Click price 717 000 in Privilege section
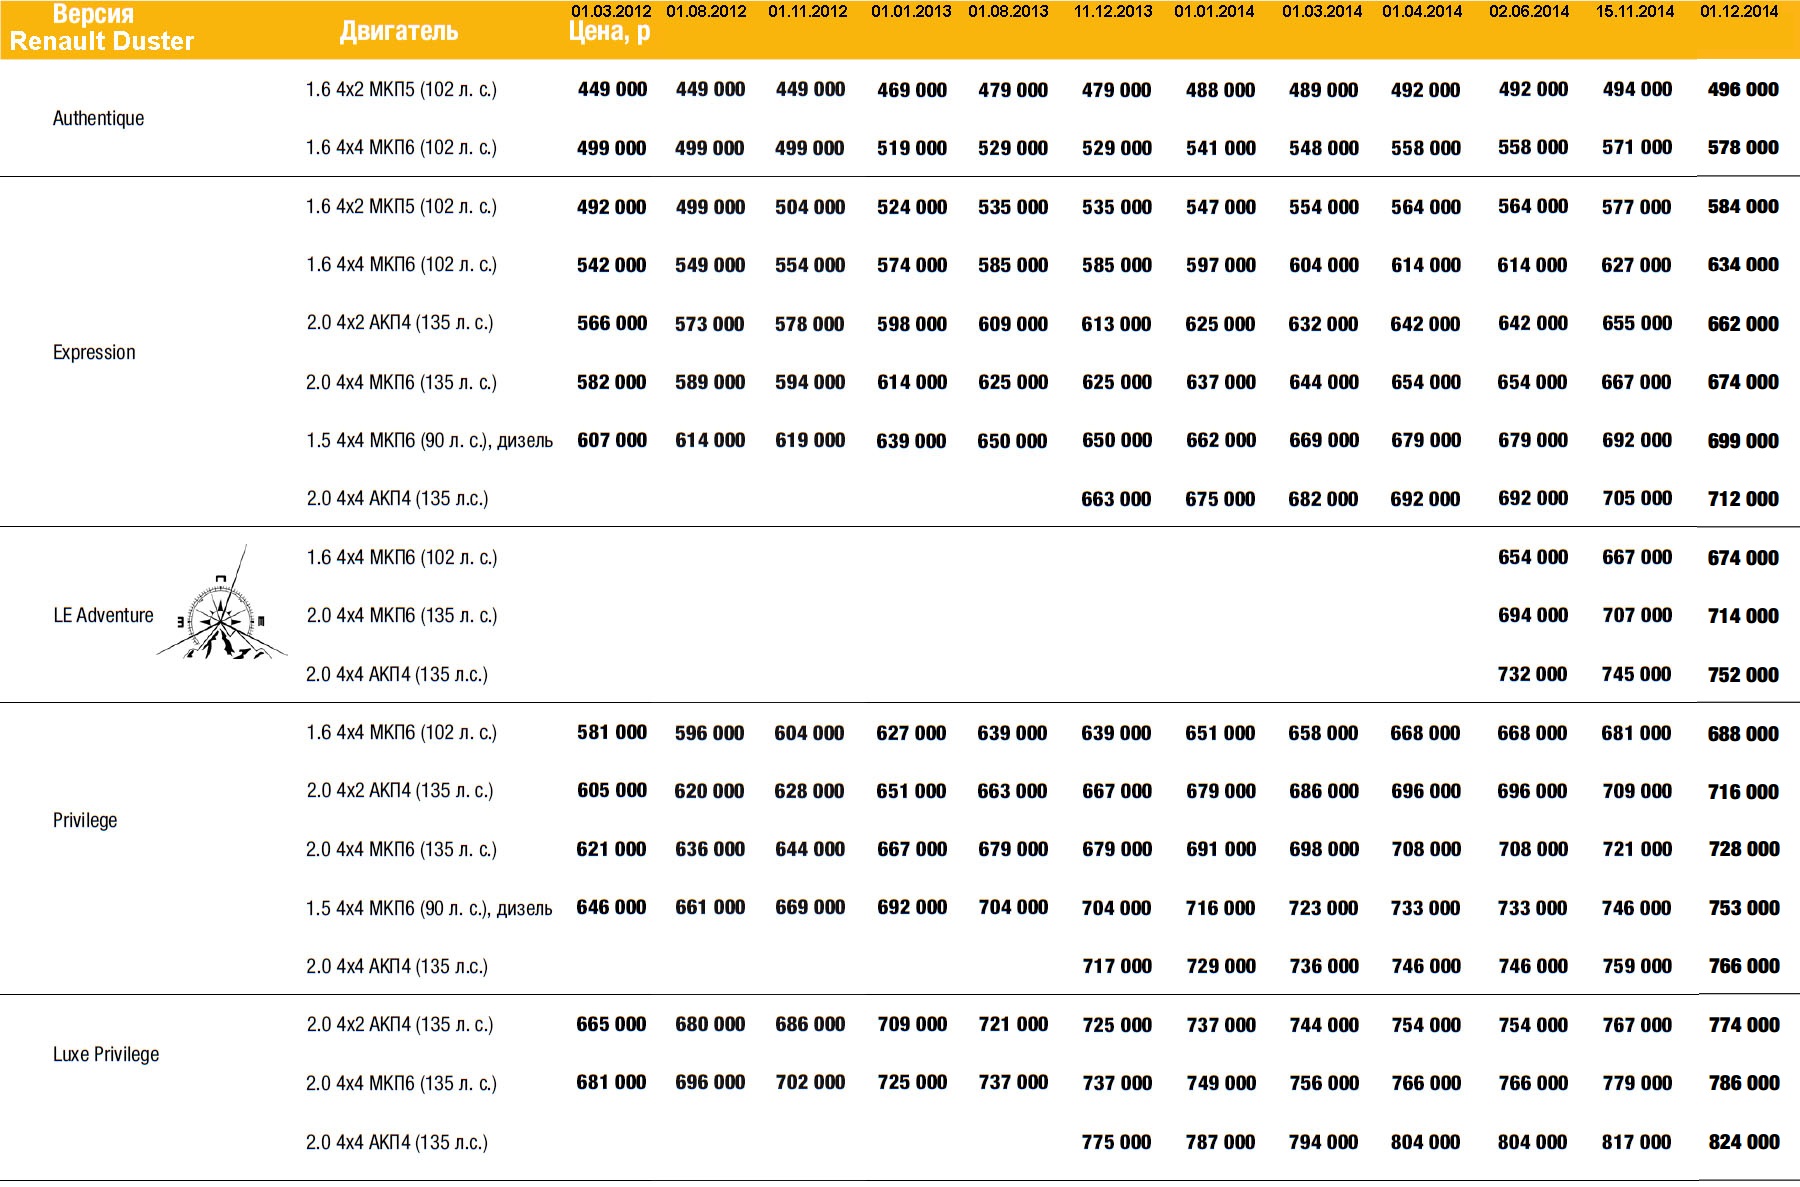1800x1187 pixels. click(x=1117, y=966)
